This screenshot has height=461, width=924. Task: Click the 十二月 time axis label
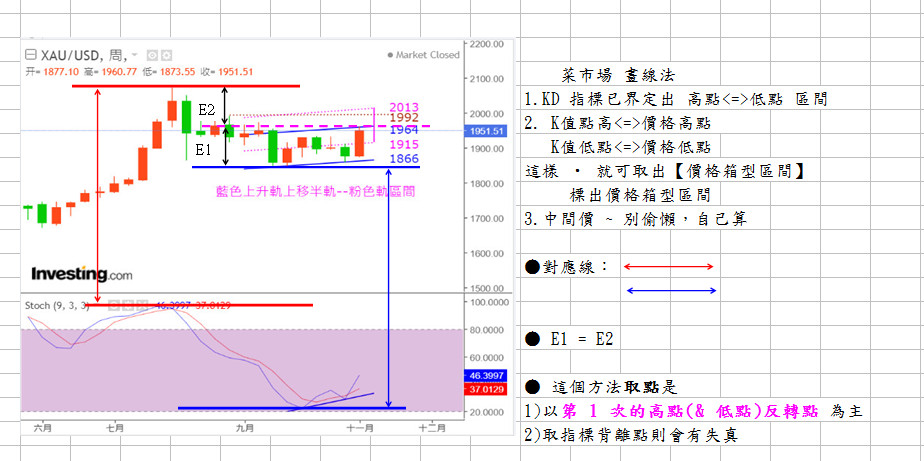(433, 429)
